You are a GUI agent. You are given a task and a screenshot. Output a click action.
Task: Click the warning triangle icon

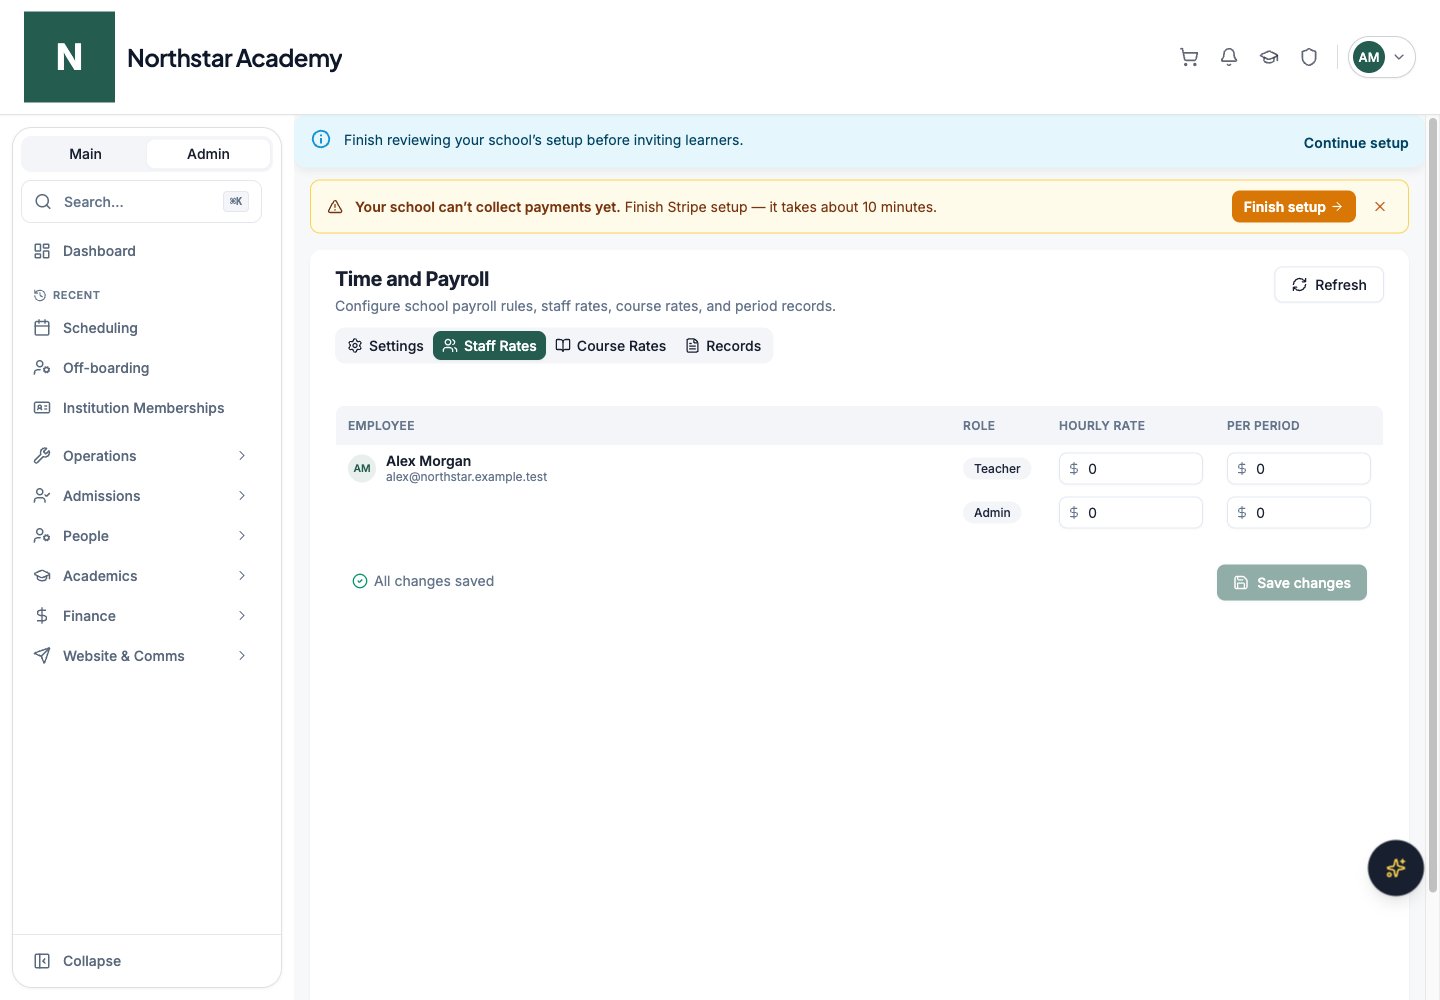tap(335, 207)
